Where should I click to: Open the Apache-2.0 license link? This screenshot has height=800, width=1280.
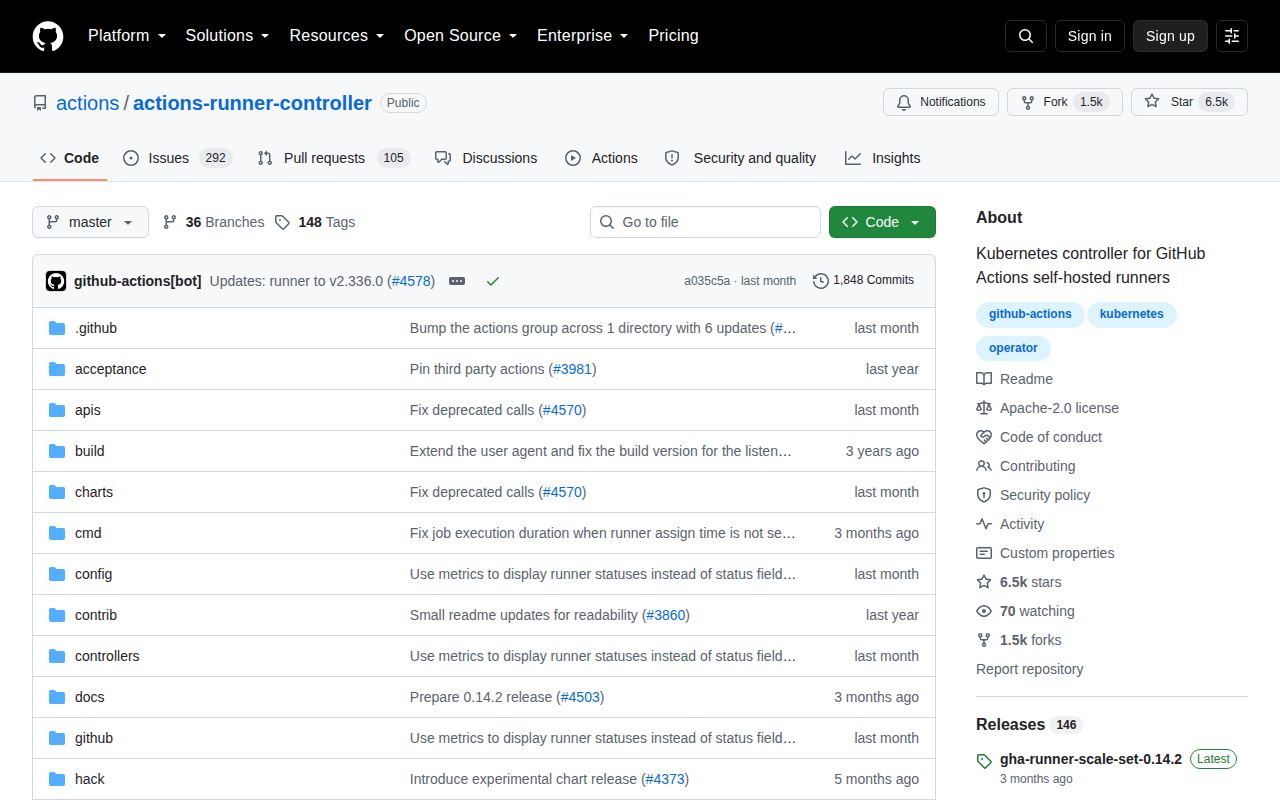coord(1048,408)
